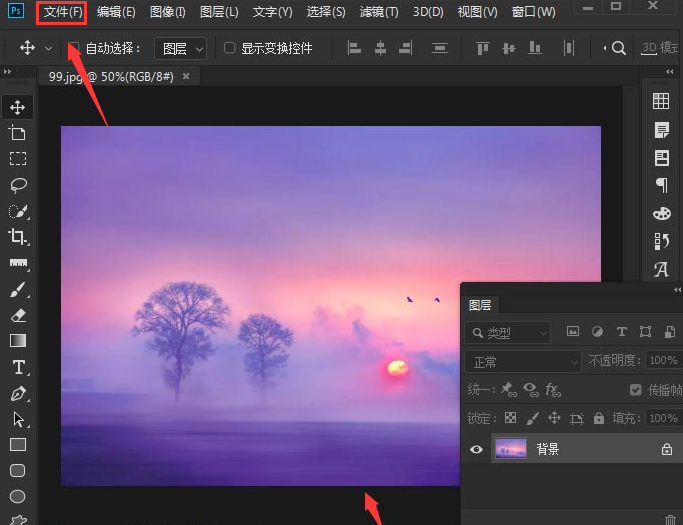This screenshot has height=525, width=683.
Task: Toggle lock all padlock icon
Action: pyautogui.click(x=599, y=418)
